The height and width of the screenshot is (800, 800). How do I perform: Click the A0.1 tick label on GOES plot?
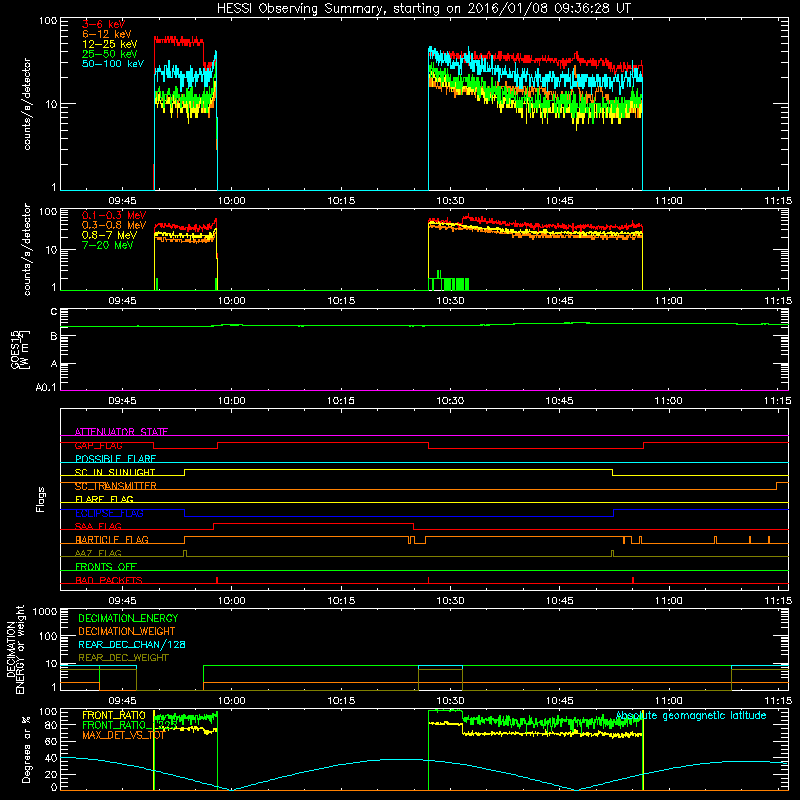46,387
